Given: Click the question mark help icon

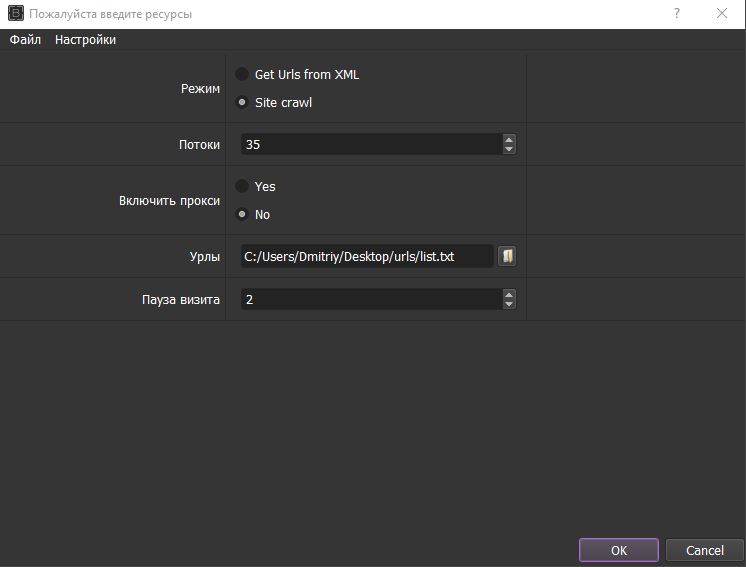Looking at the screenshot, I should click(677, 13).
